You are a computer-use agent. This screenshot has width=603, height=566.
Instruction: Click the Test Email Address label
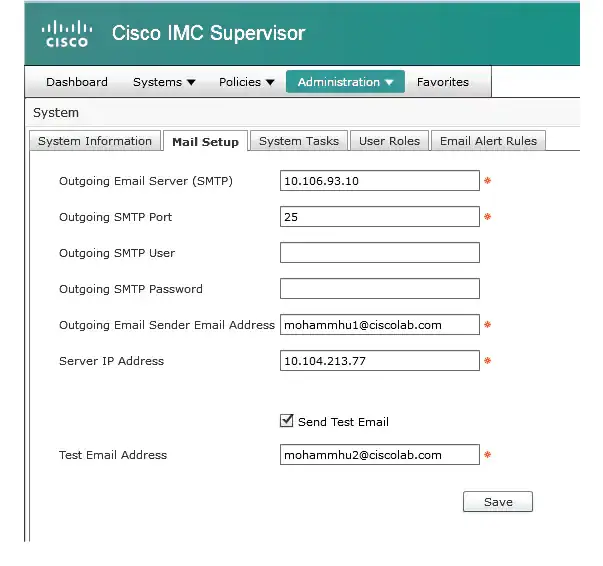[113, 455]
